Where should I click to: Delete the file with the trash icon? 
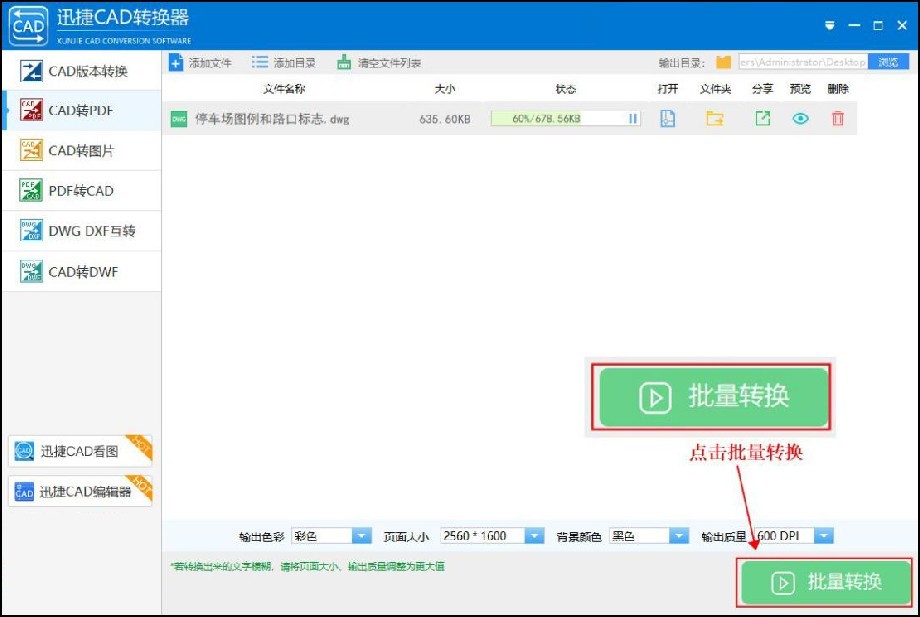coord(838,118)
